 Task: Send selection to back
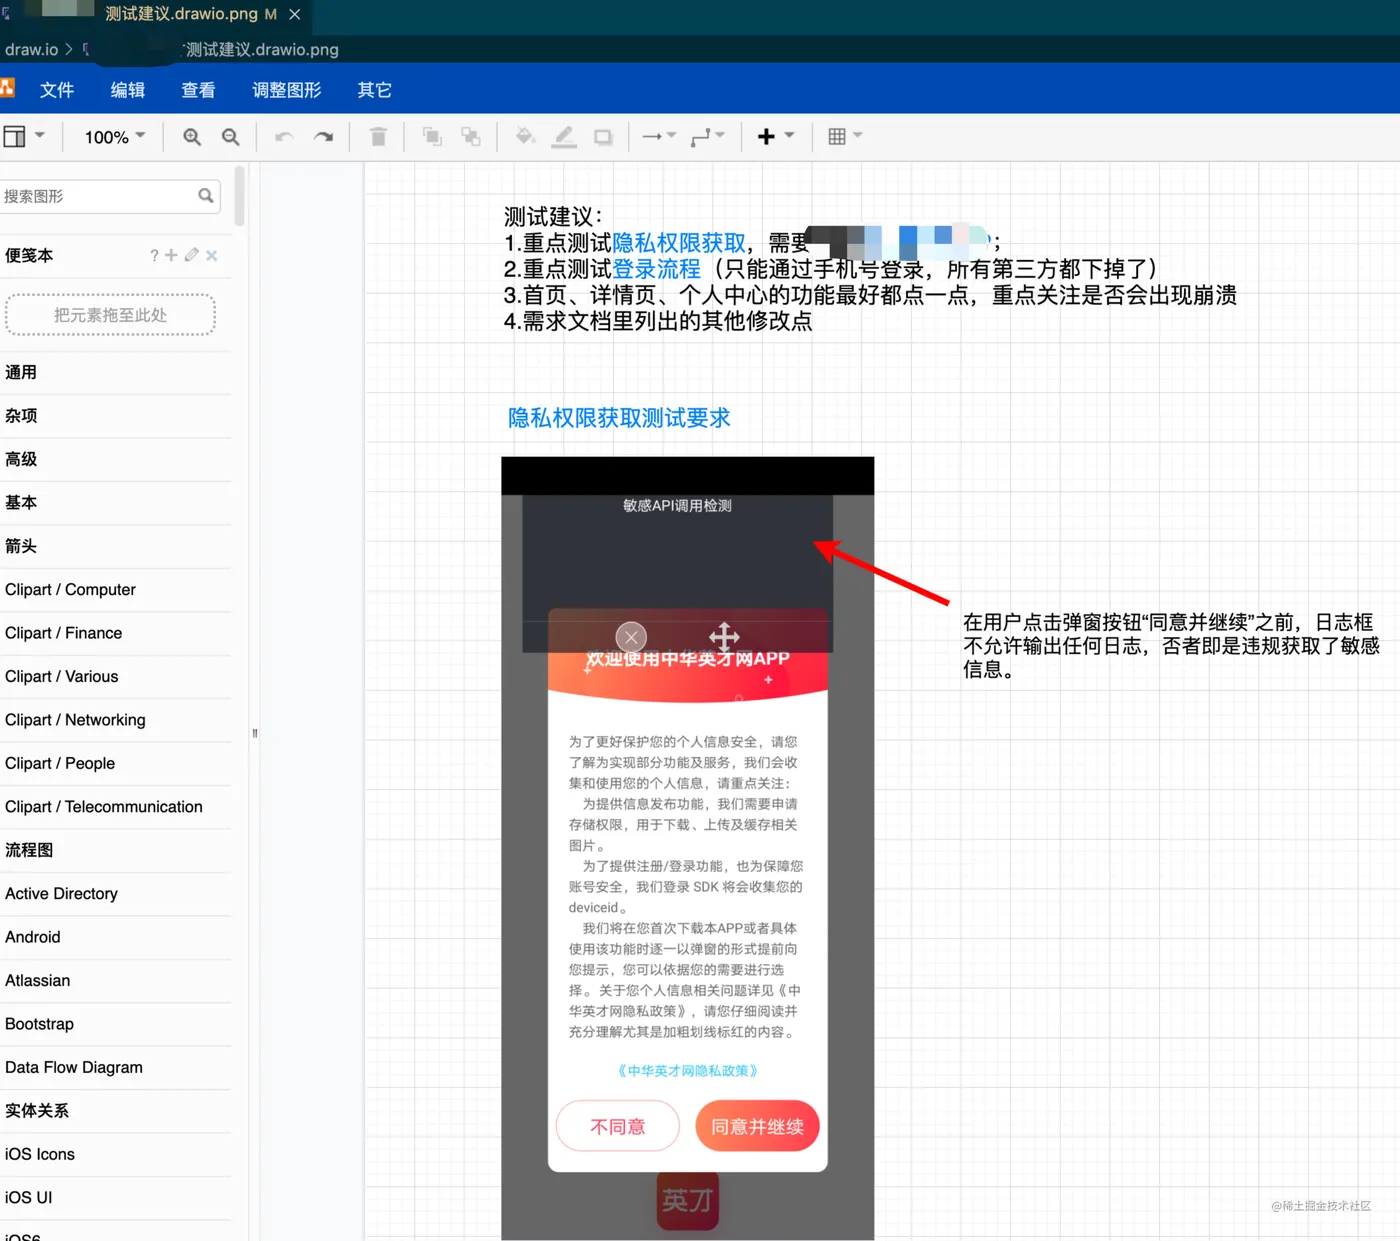click(x=470, y=137)
